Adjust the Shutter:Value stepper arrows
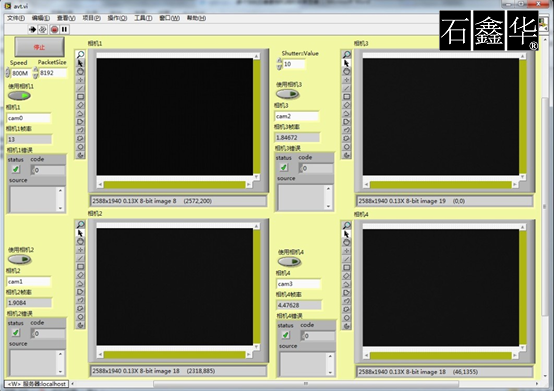The width and height of the screenshot is (554, 391). [x=279, y=64]
